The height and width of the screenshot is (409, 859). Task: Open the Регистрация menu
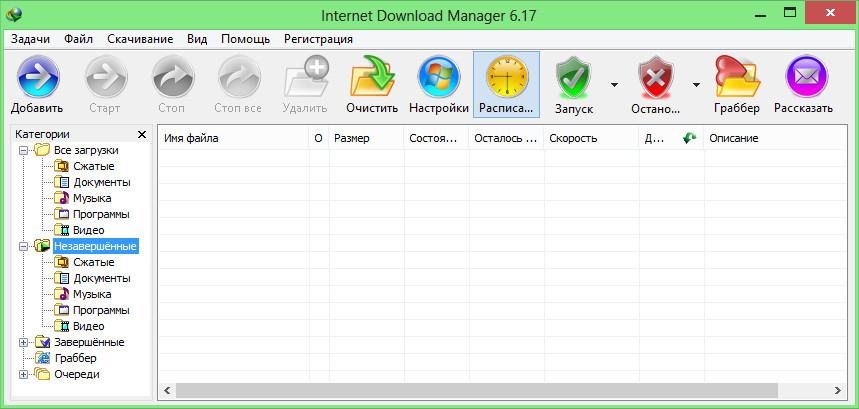[x=318, y=39]
